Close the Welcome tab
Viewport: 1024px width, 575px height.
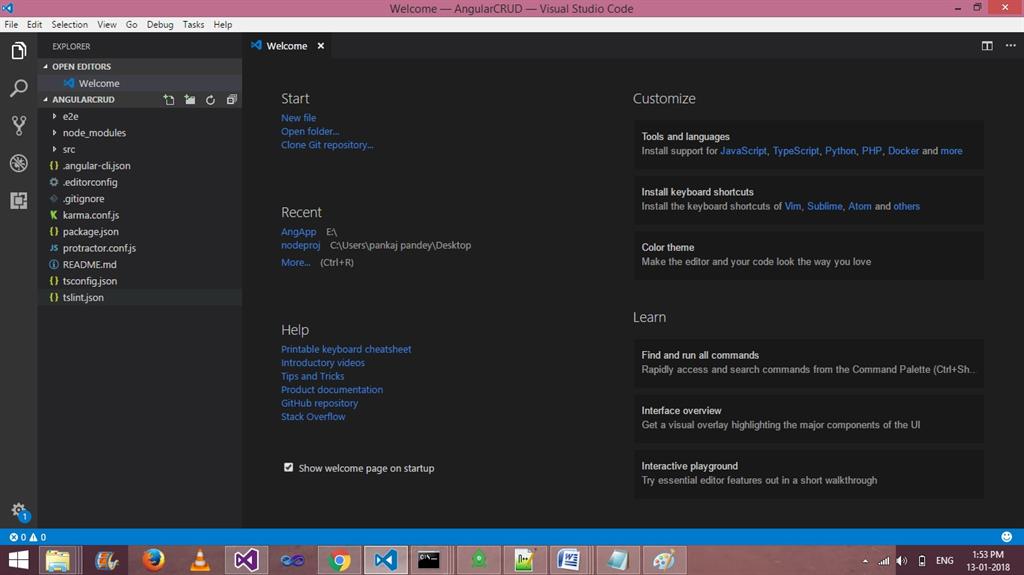pyautogui.click(x=321, y=46)
